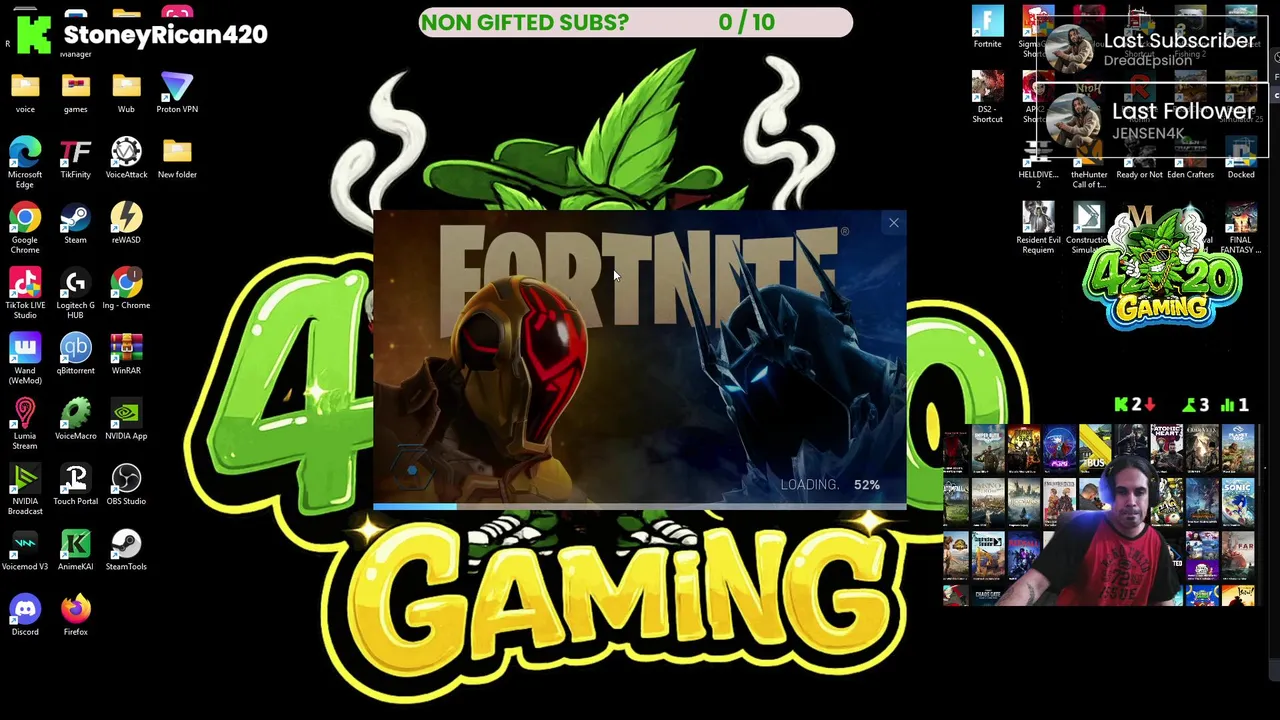Image resolution: width=1280 pixels, height=720 pixels.
Task: Launch TikFinity from desktop
Action: tap(75, 158)
